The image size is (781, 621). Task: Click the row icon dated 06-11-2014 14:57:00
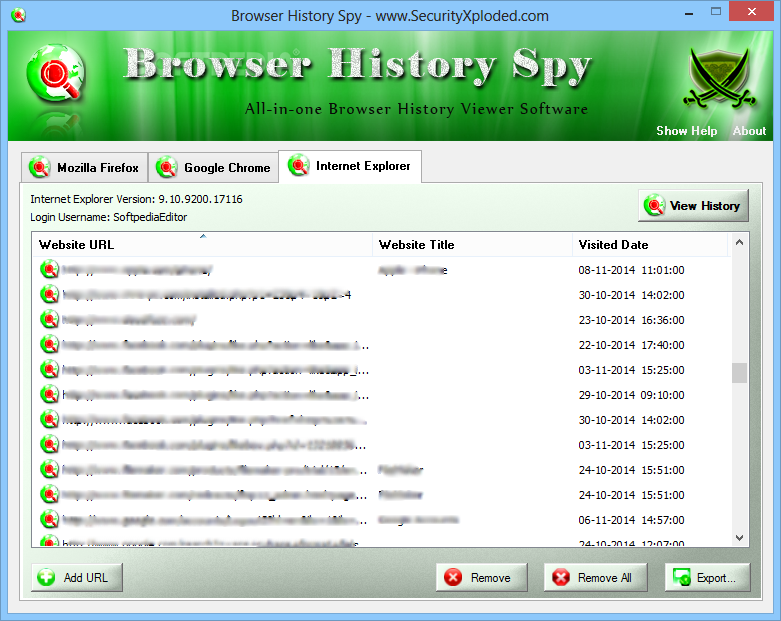click(49, 519)
